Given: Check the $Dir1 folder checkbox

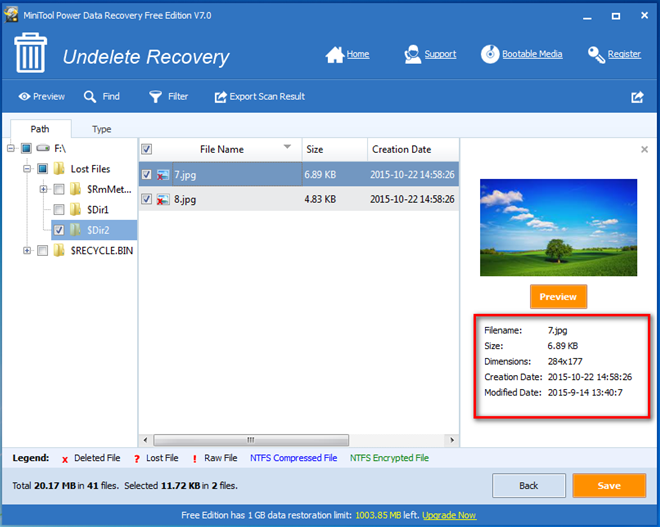Looking at the screenshot, I should [59, 209].
